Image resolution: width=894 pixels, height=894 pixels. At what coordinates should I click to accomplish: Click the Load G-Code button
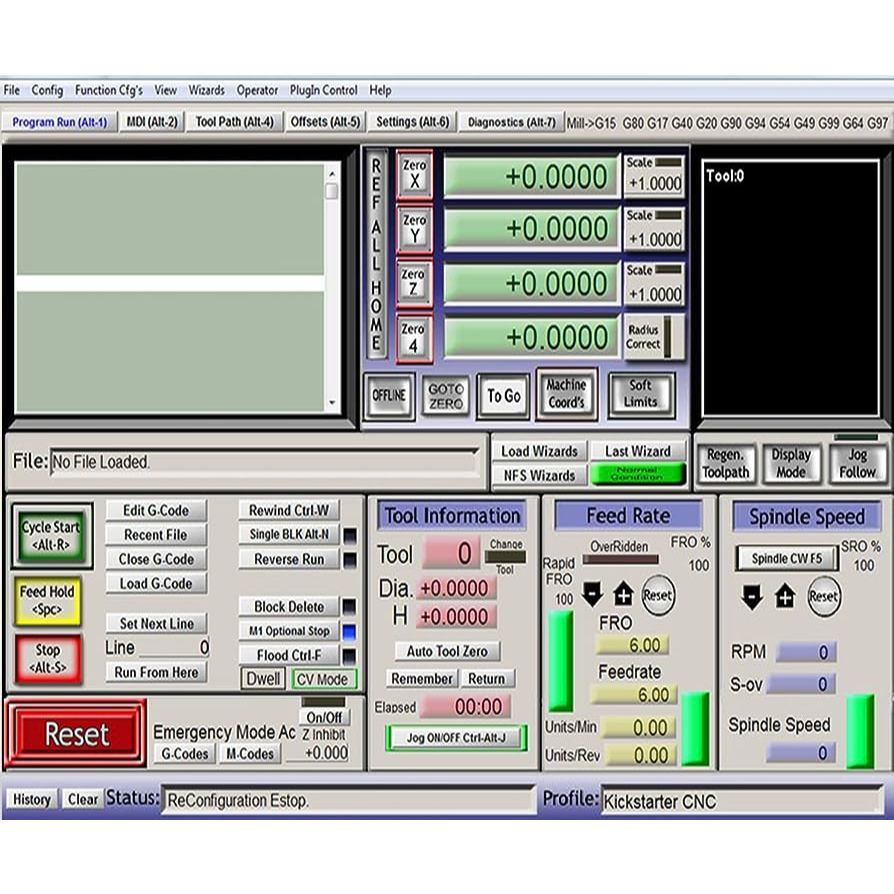[x=156, y=584]
